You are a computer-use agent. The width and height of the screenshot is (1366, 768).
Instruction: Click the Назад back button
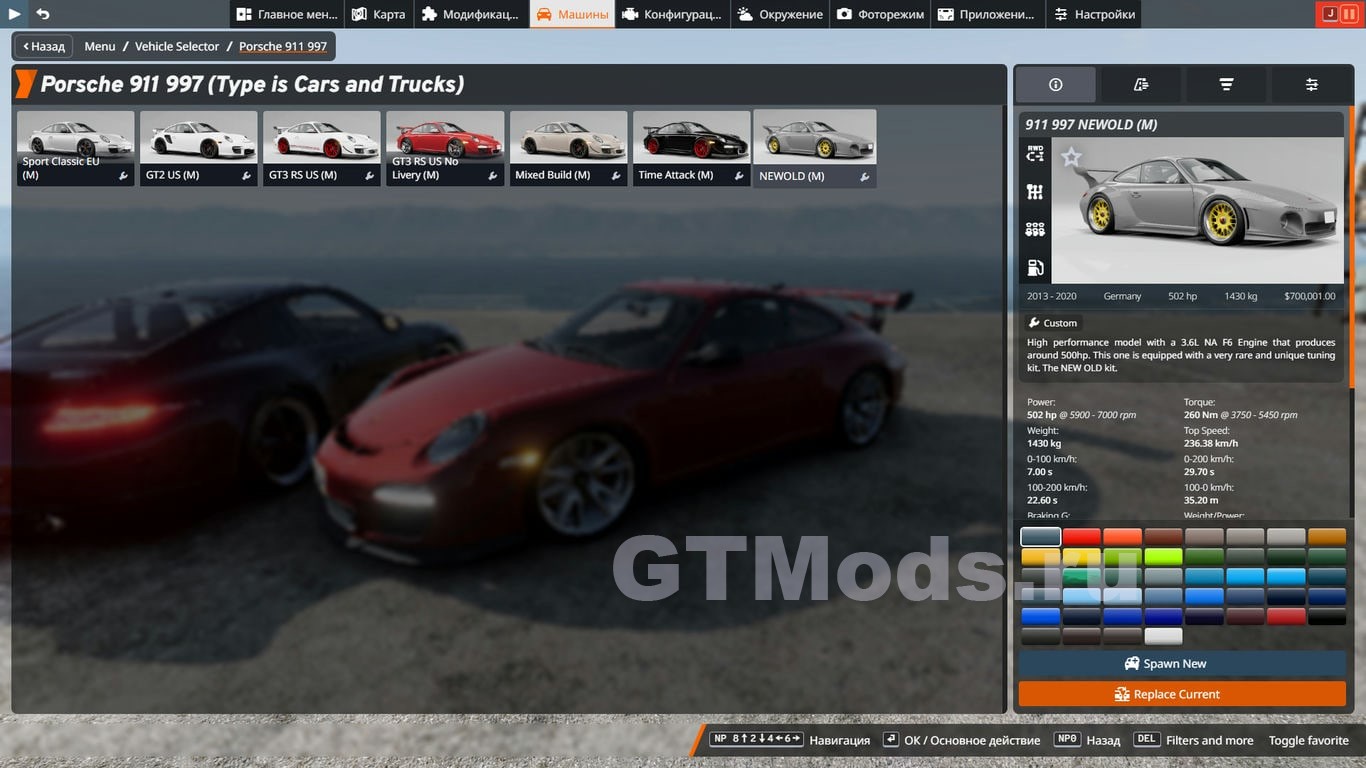(x=43, y=46)
